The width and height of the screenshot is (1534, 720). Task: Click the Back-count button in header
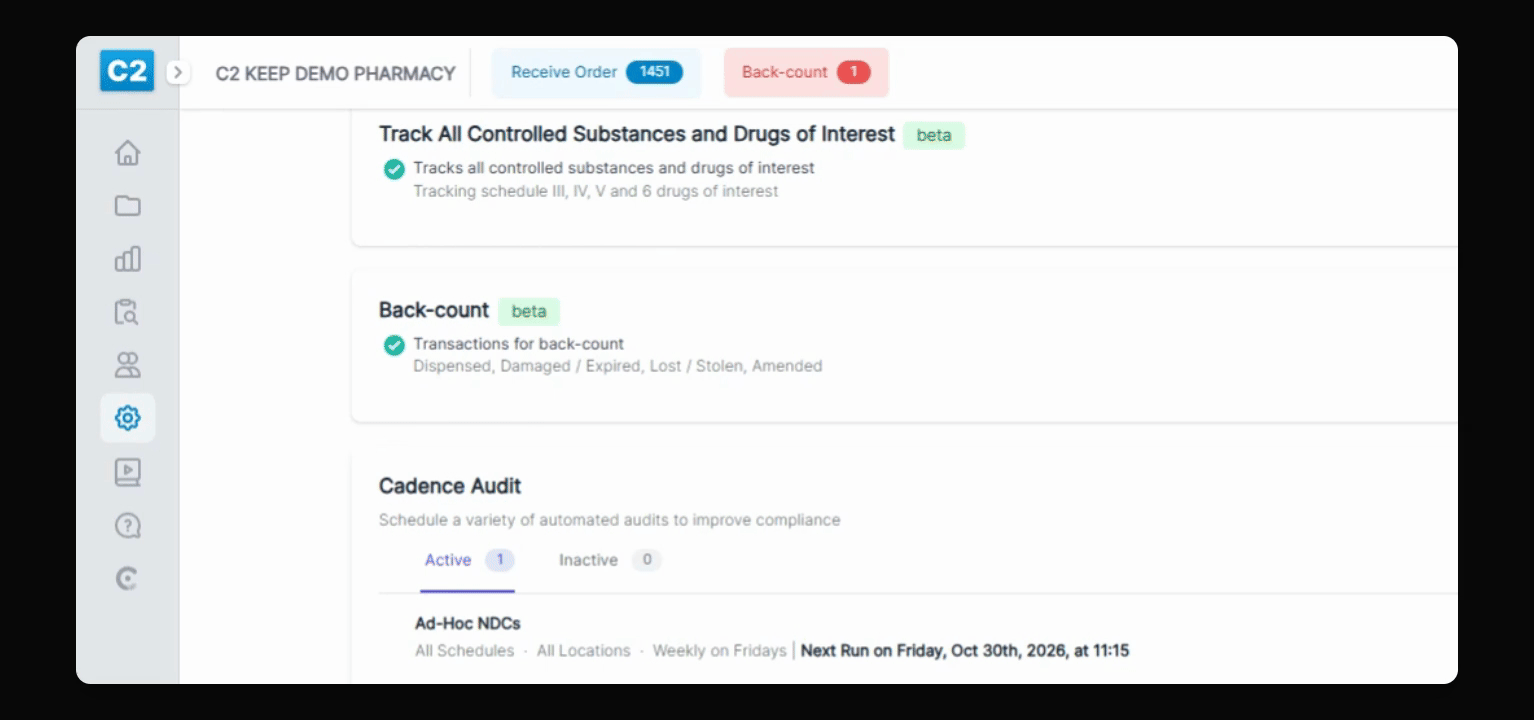[806, 72]
